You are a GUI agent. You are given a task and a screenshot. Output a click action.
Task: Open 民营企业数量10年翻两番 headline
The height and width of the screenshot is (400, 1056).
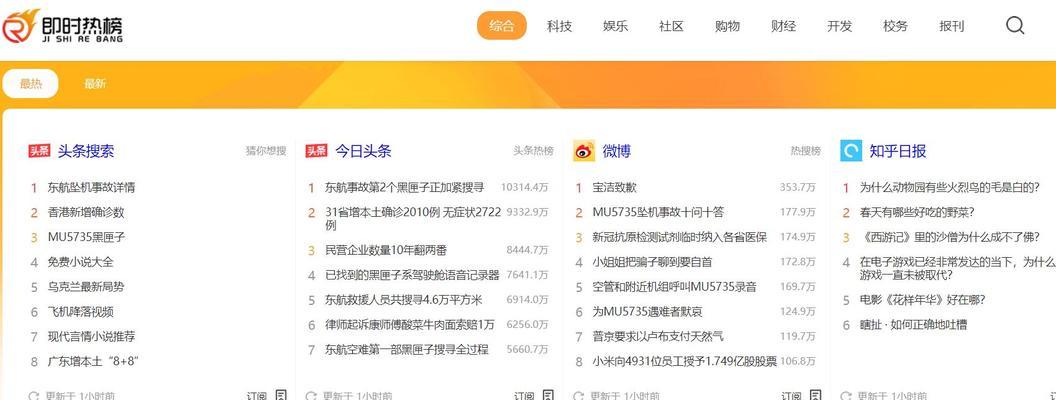386,250
